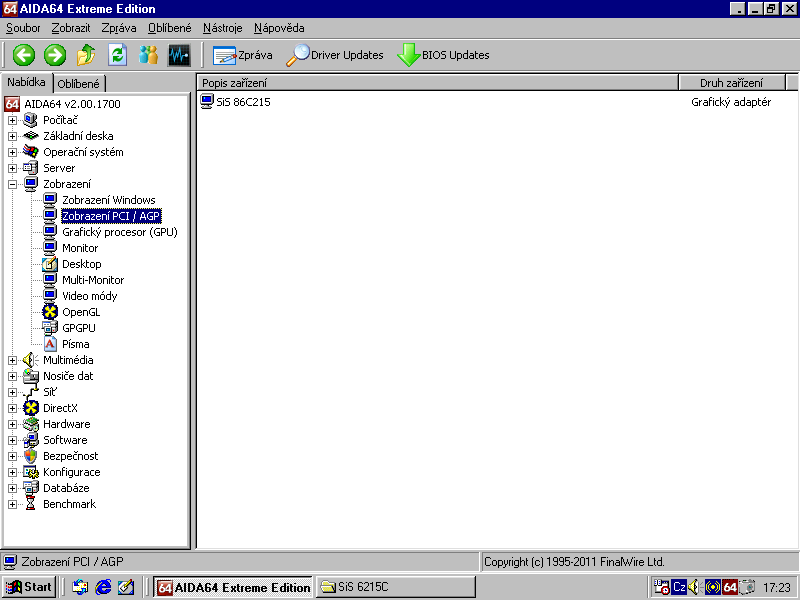Open the users icon in toolbar
The width and height of the screenshot is (800, 600).
[x=148, y=55]
